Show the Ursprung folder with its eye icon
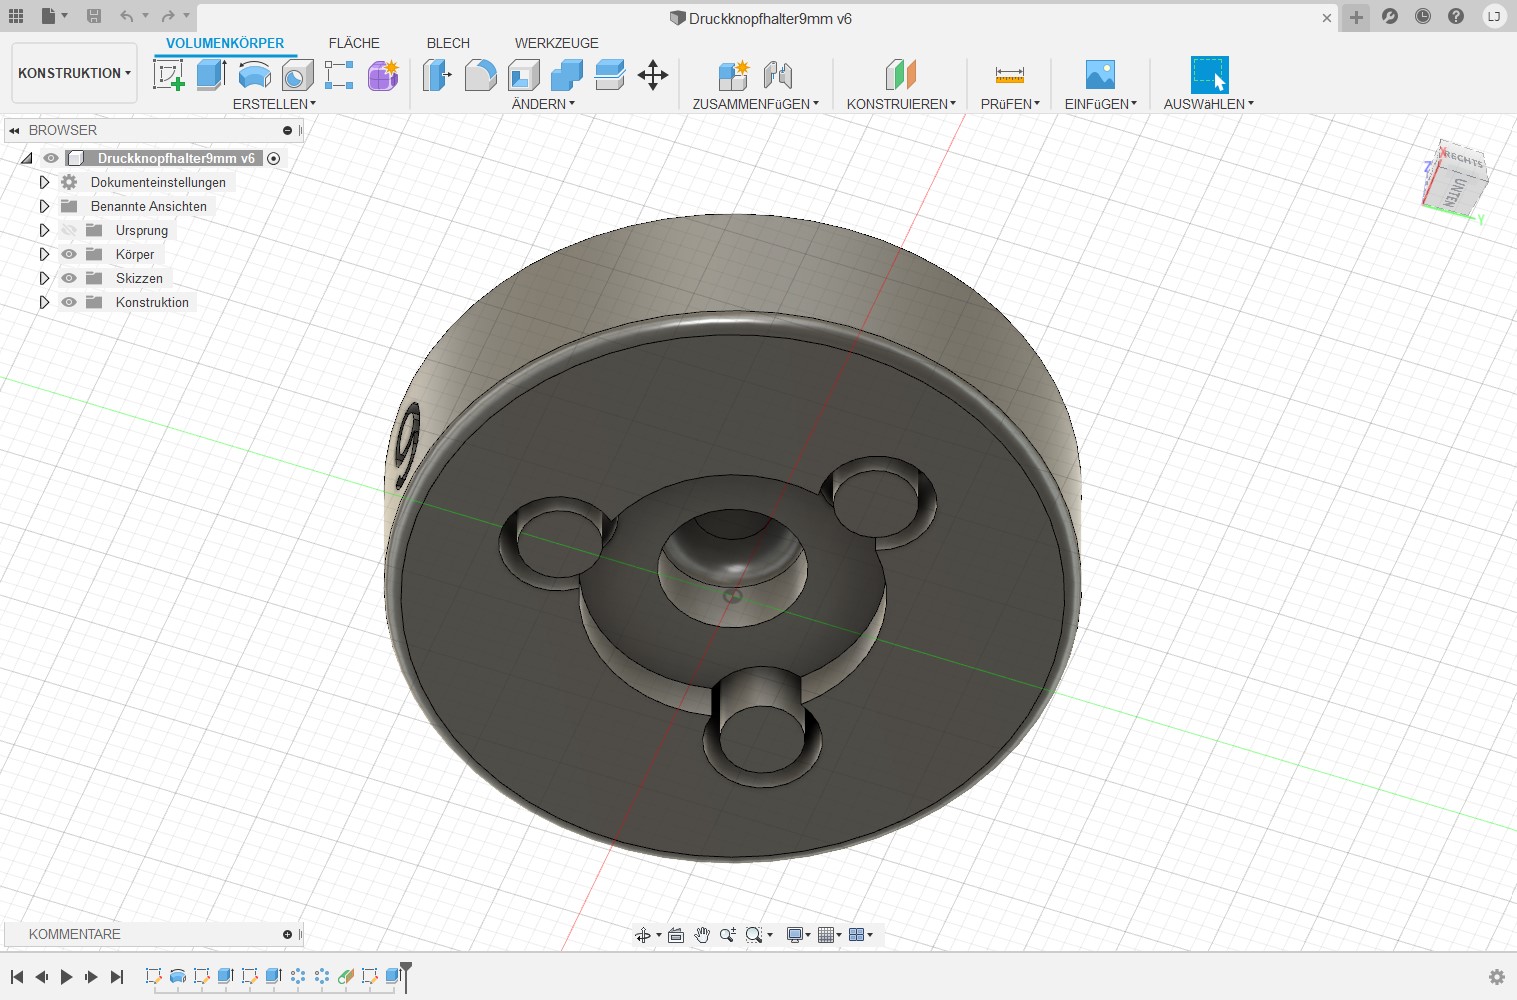 (x=69, y=230)
